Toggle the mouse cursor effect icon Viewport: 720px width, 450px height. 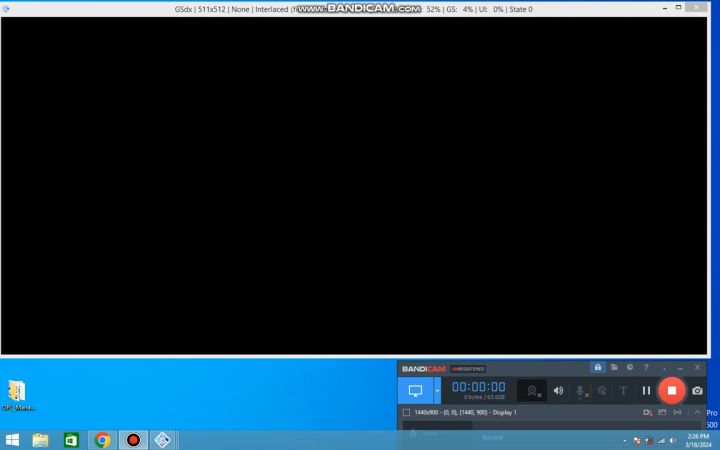pyautogui.click(x=602, y=390)
